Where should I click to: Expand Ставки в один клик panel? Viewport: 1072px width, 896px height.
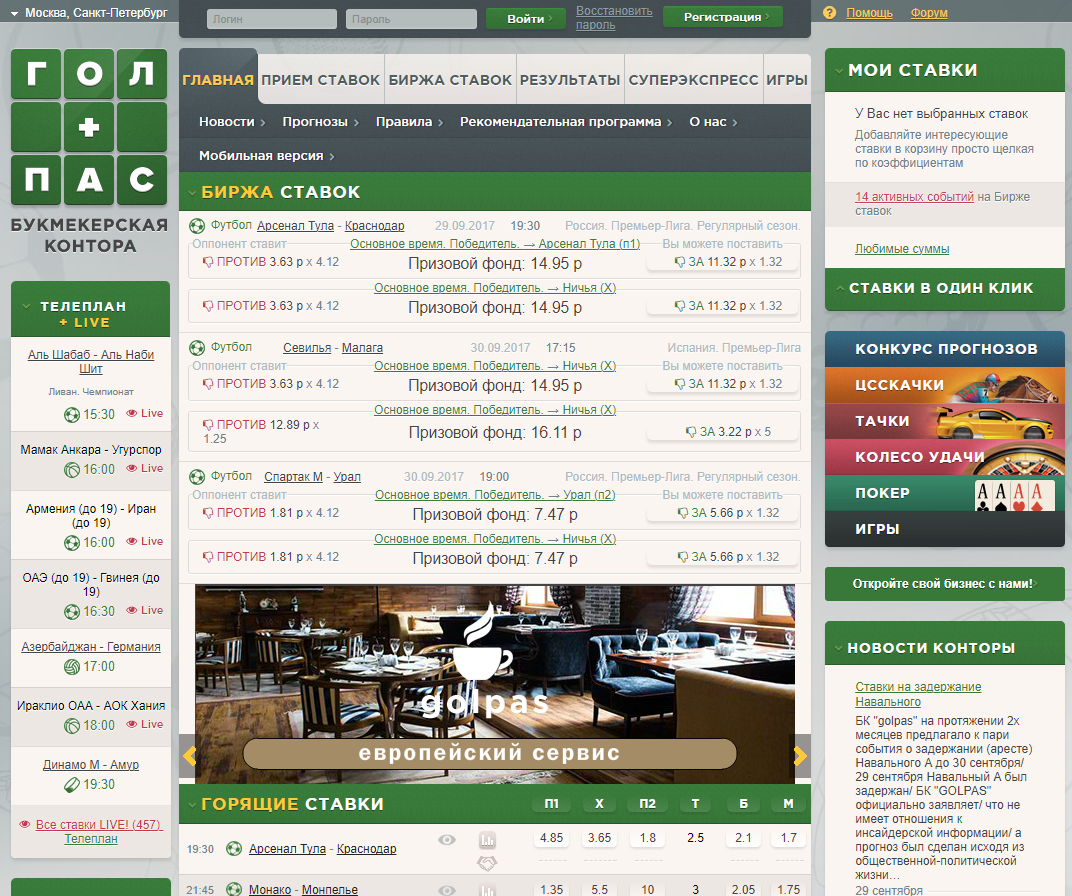click(x=840, y=288)
